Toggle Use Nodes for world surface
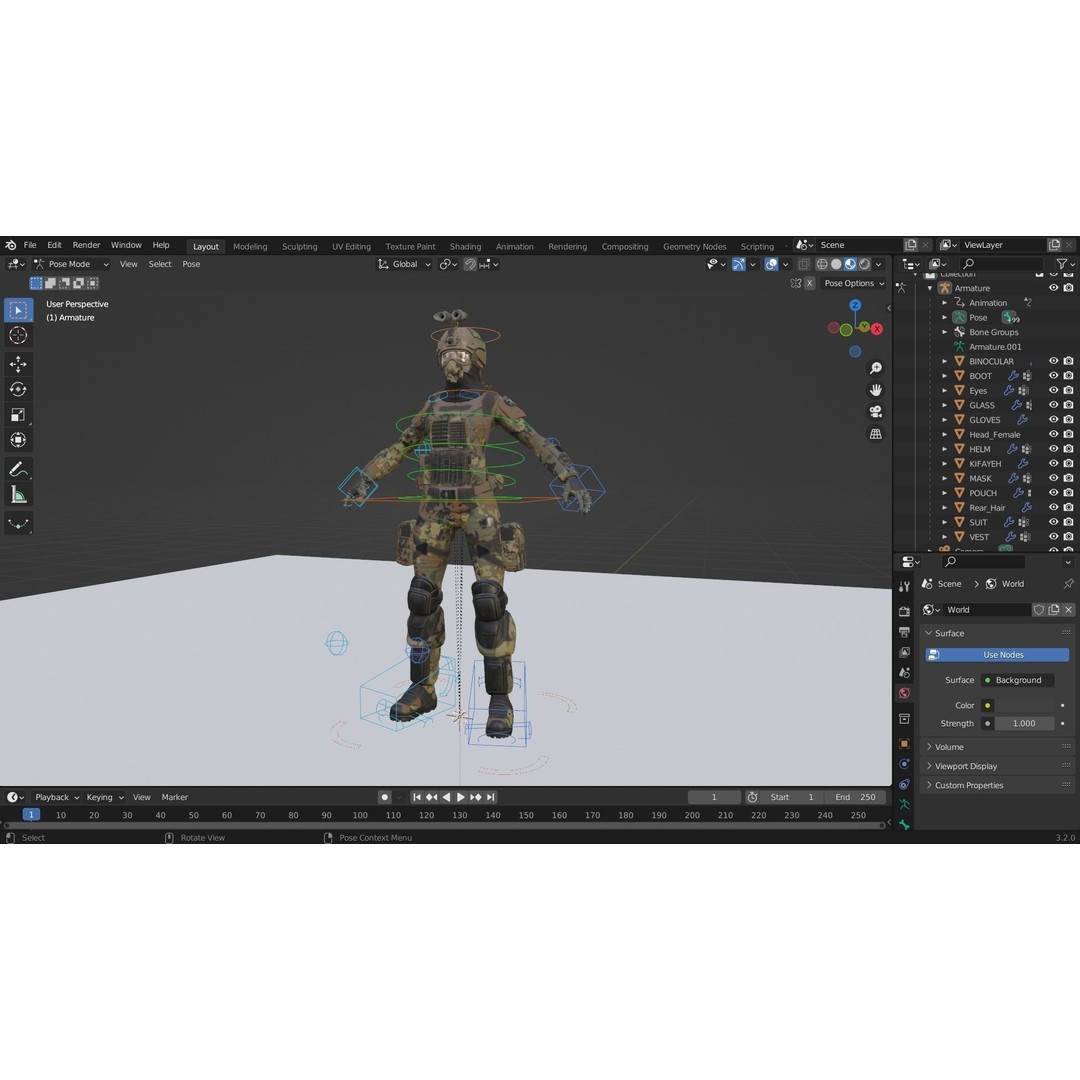The image size is (1080, 1080). click(x=997, y=655)
